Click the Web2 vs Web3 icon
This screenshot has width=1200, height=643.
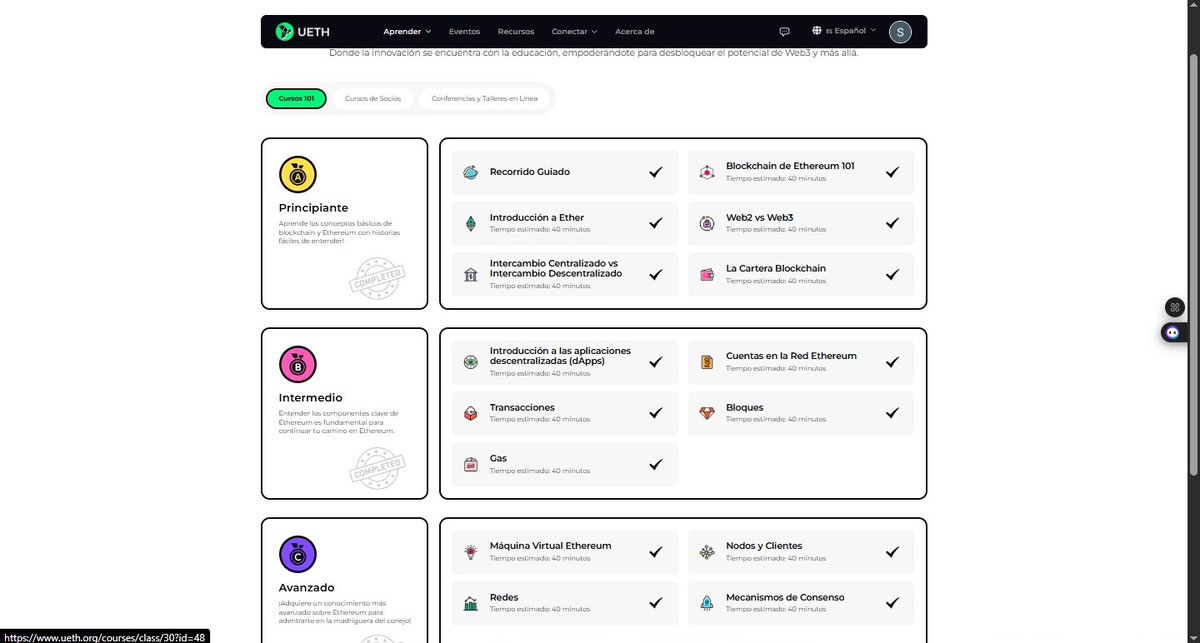coord(707,223)
